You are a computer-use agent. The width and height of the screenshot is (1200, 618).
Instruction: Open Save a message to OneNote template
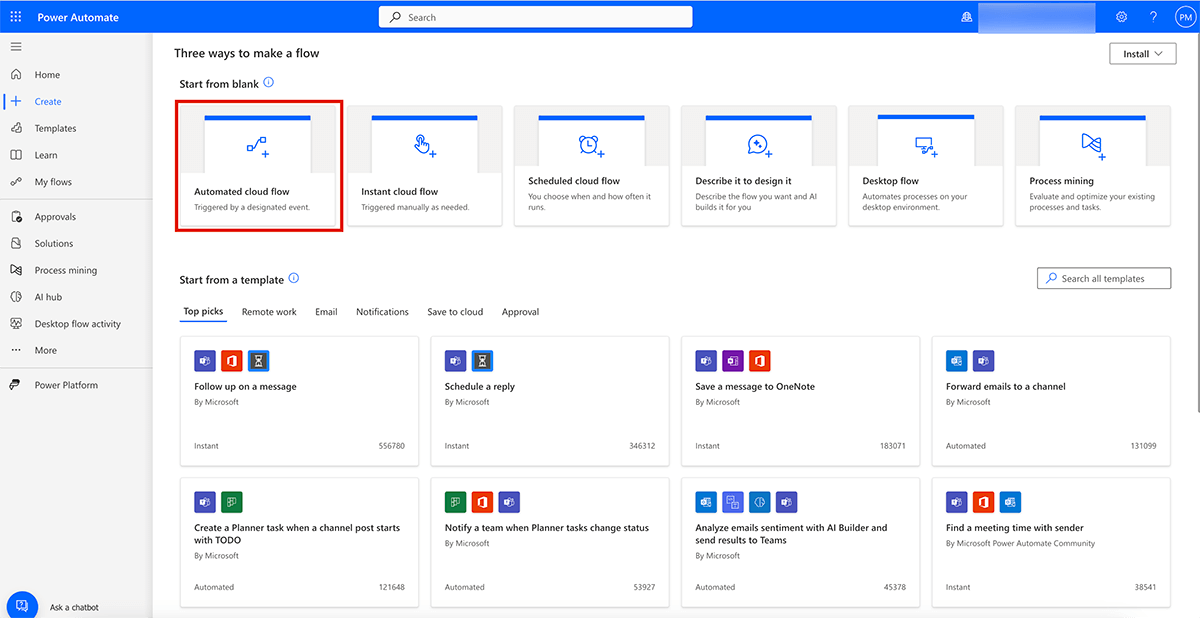[x=801, y=401]
